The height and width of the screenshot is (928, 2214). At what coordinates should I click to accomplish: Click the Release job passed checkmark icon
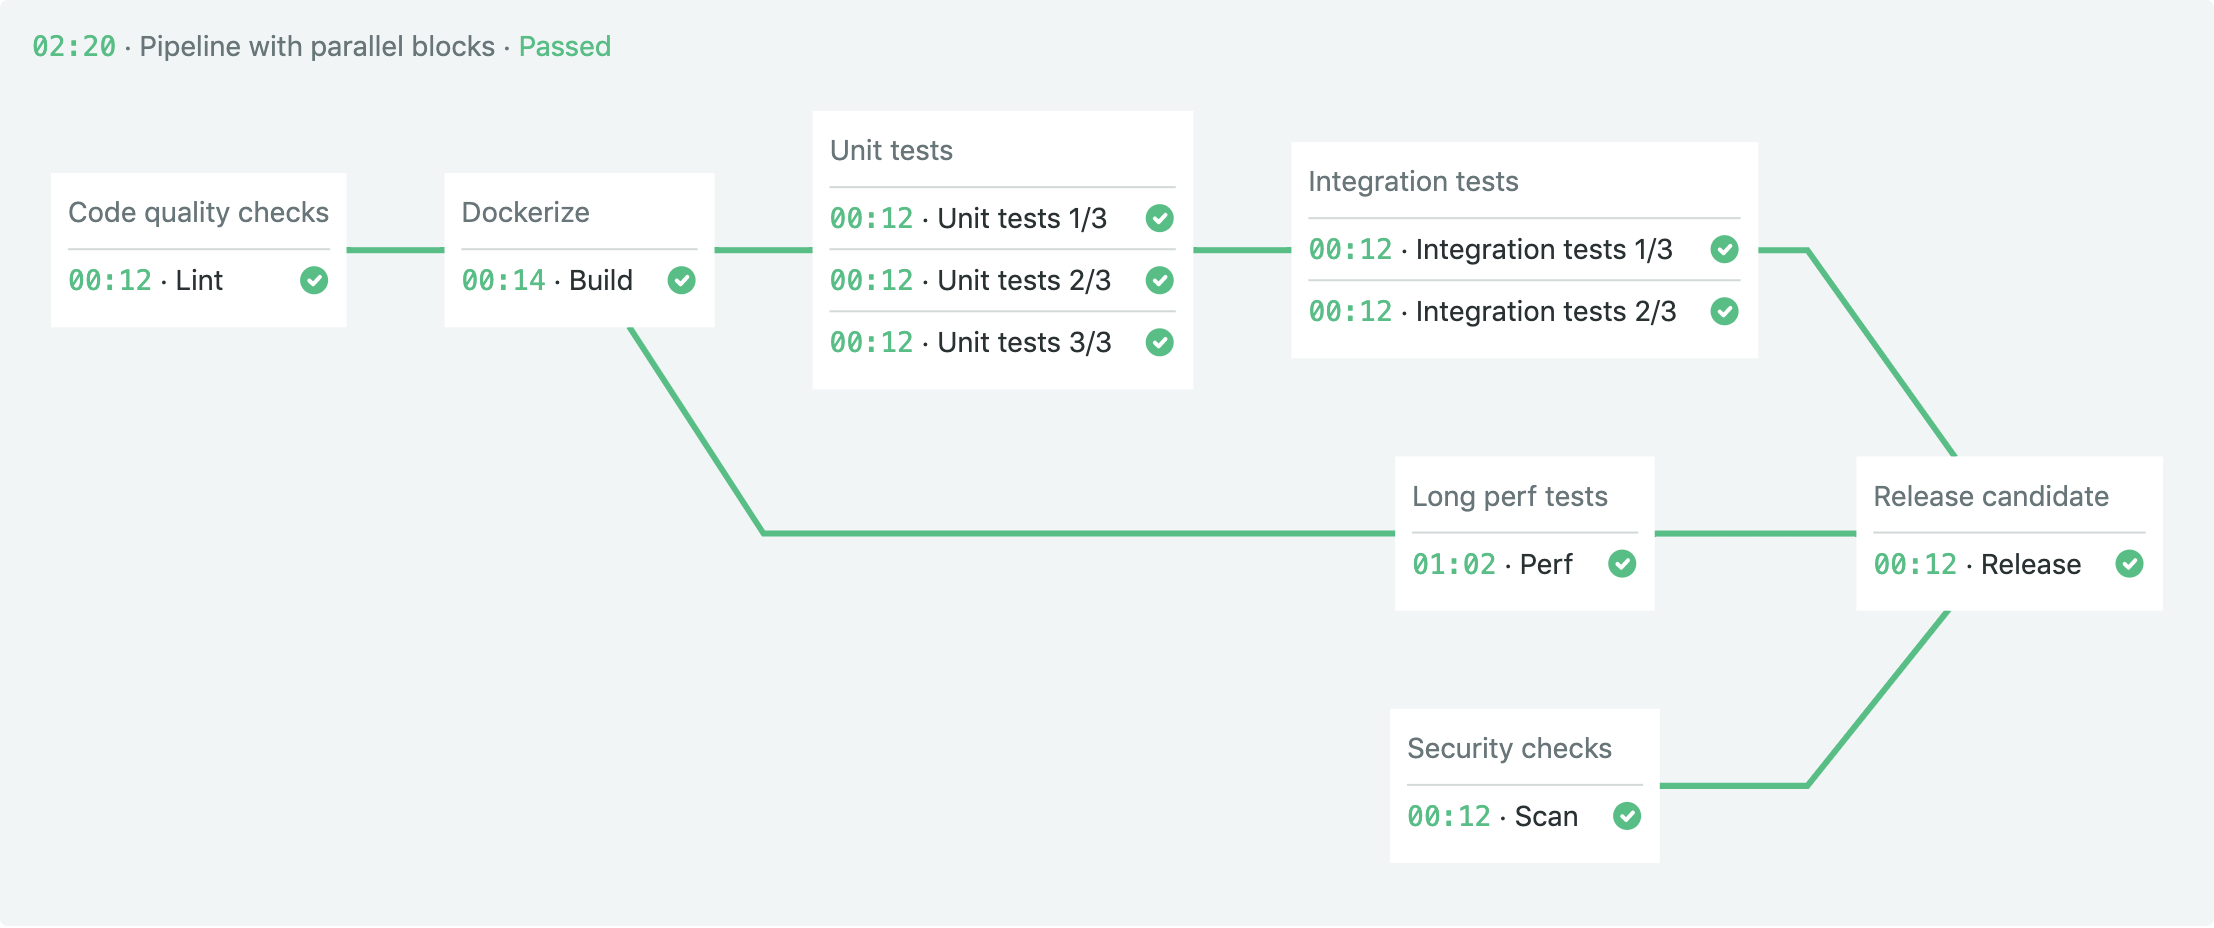(x=2130, y=564)
